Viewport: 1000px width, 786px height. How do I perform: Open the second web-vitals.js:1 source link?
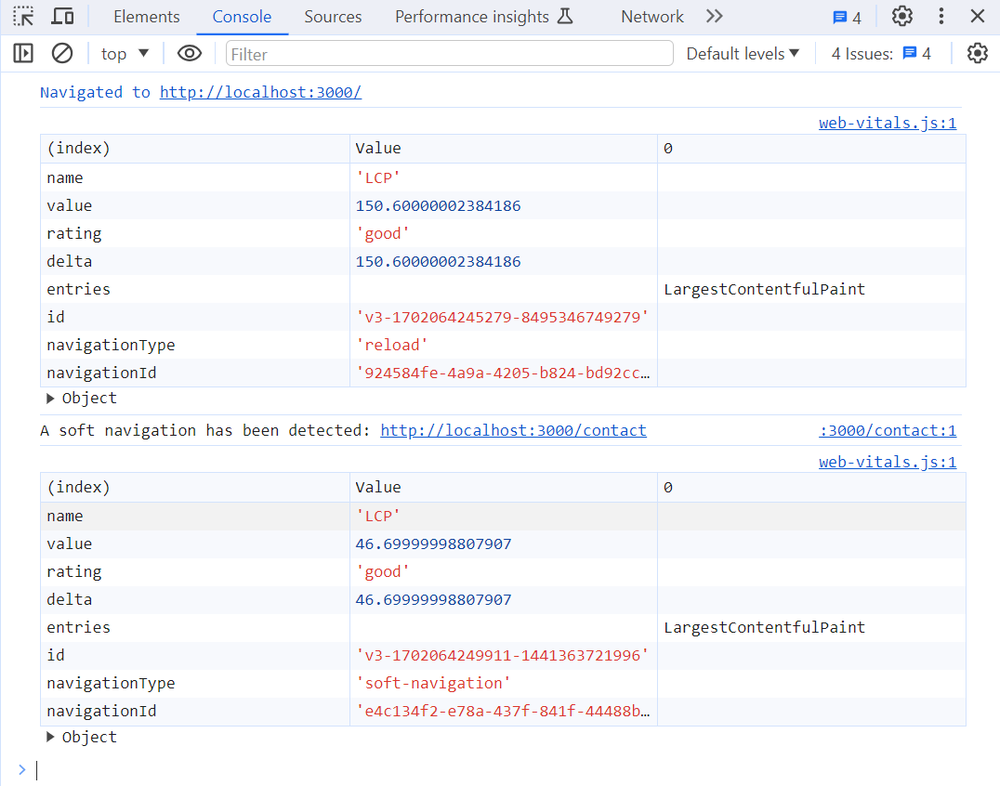click(887, 462)
